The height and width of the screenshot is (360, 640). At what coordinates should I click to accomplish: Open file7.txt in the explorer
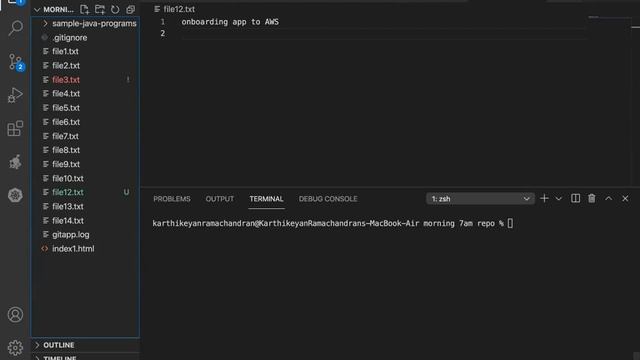85,136
